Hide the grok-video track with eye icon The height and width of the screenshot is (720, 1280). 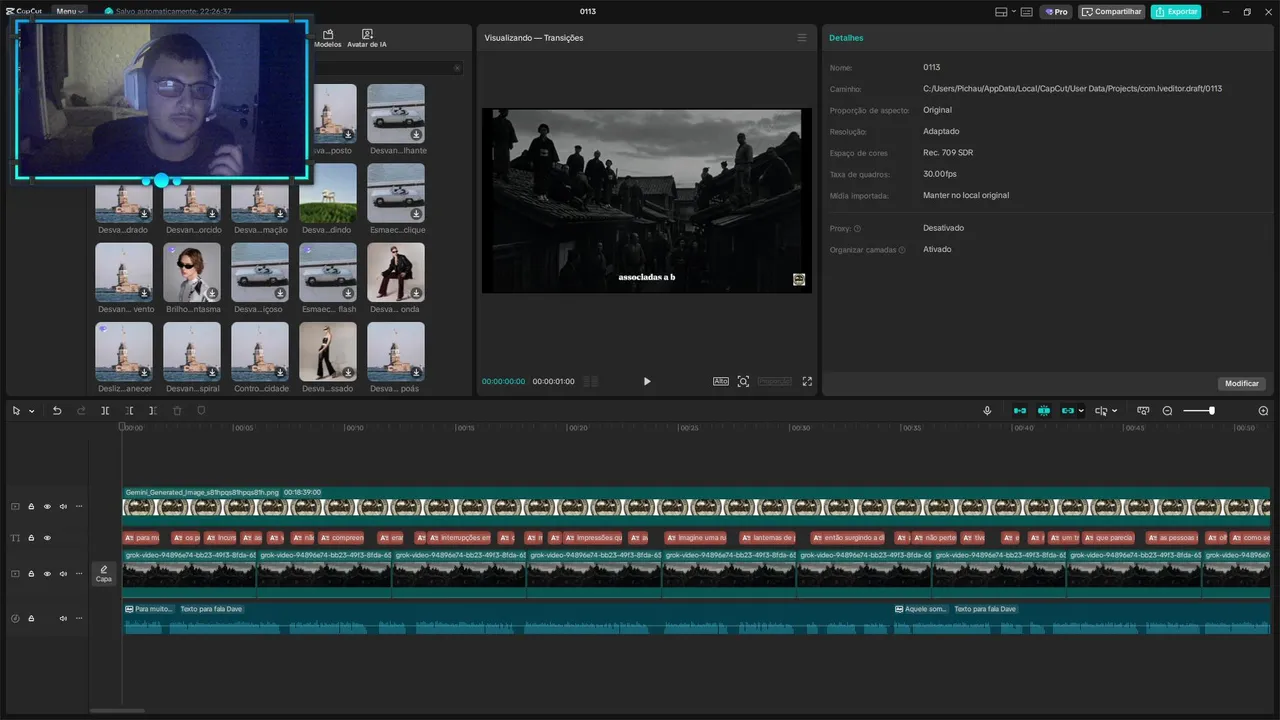click(x=47, y=574)
